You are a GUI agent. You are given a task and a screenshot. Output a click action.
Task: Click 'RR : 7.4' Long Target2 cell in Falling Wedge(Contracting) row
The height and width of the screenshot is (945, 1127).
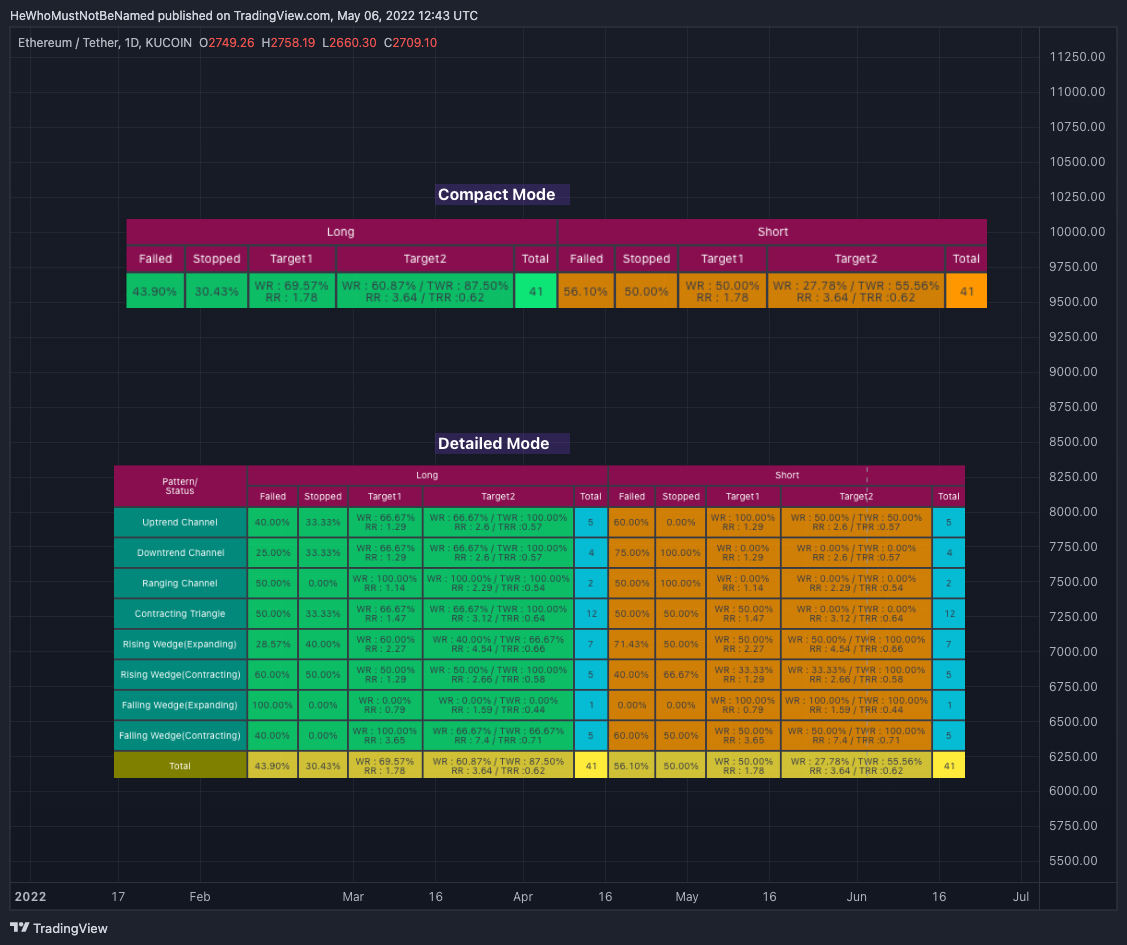pyautogui.click(x=498, y=736)
